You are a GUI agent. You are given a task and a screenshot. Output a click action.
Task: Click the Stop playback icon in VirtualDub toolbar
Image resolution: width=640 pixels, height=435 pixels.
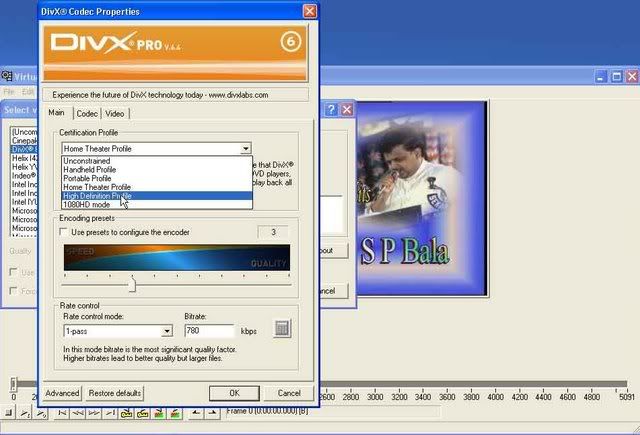pos(9,413)
